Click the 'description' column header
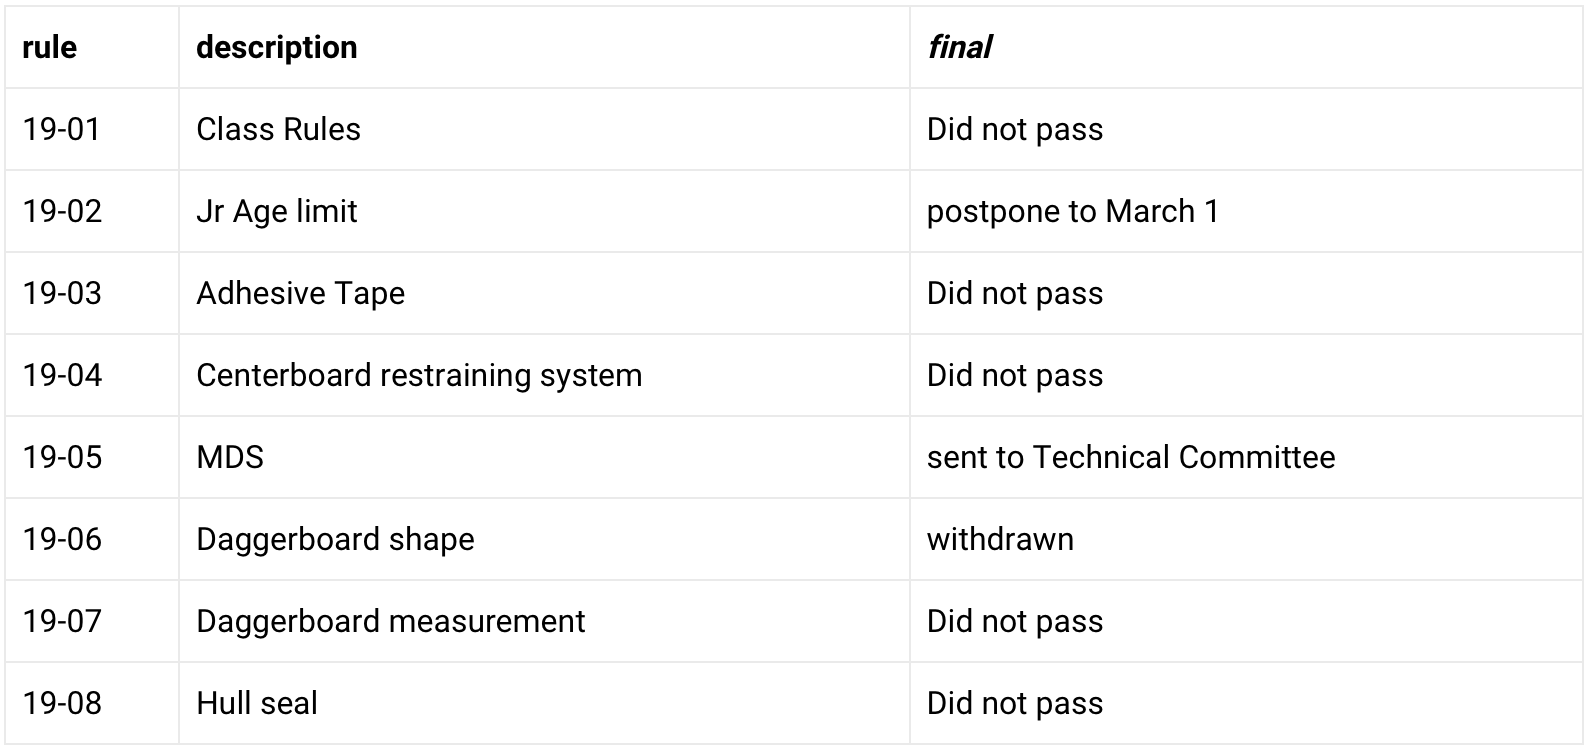This screenshot has height=746, width=1590. (544, 47)
